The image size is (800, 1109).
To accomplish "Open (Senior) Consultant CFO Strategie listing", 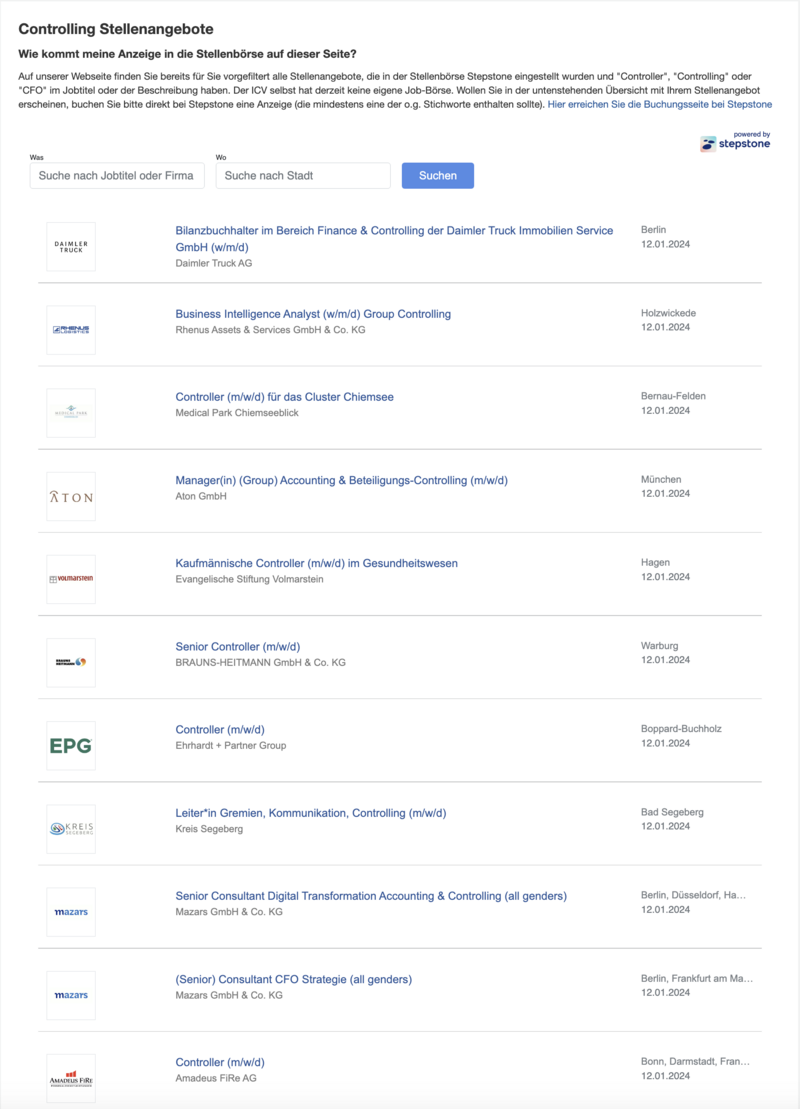I will click(x=293, y=979).
